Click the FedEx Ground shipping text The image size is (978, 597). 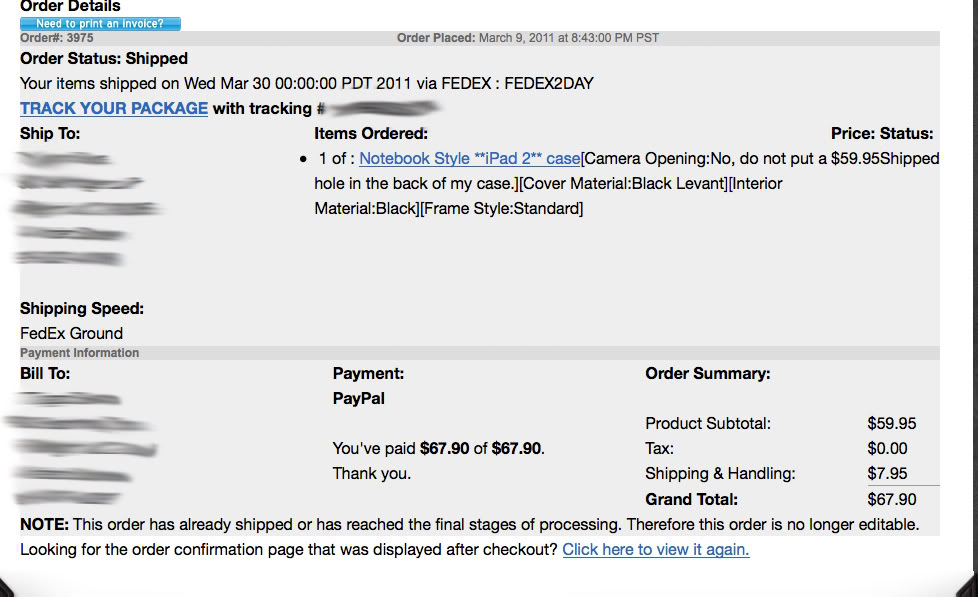click(x=71, y=333)
